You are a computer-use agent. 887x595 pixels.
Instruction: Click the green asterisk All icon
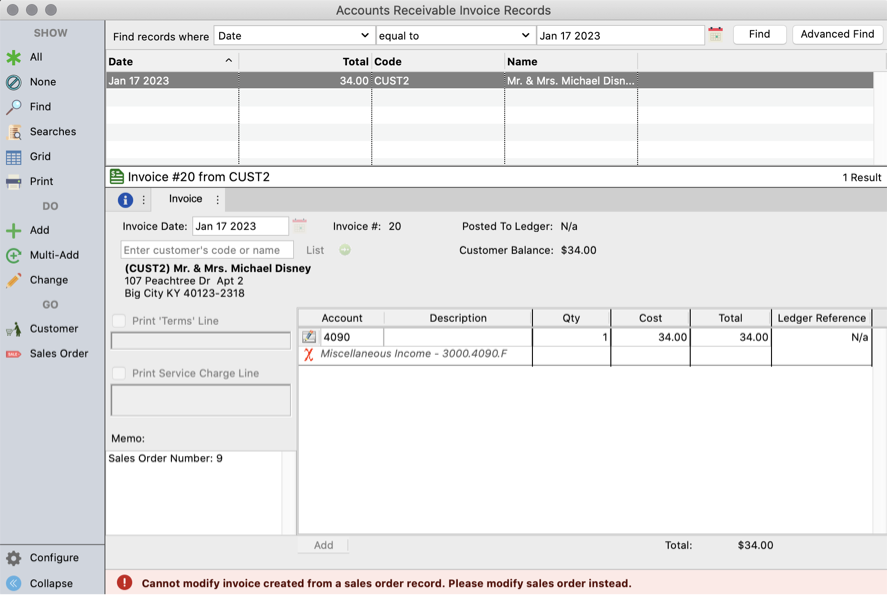tap(14, 58)
